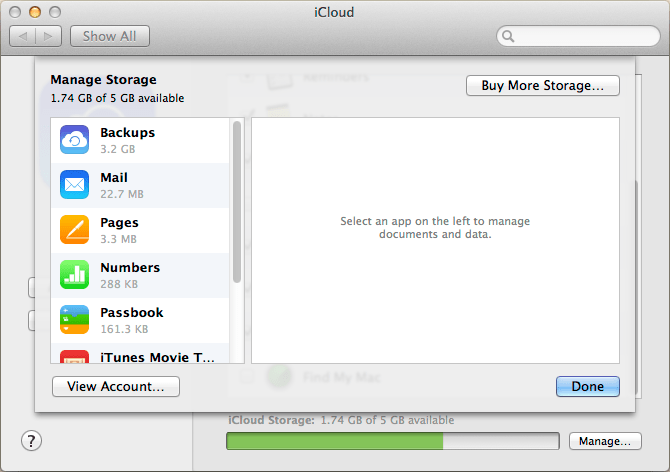
Task: Click the Mail envelope icon
Action: (x=74, y=185)
